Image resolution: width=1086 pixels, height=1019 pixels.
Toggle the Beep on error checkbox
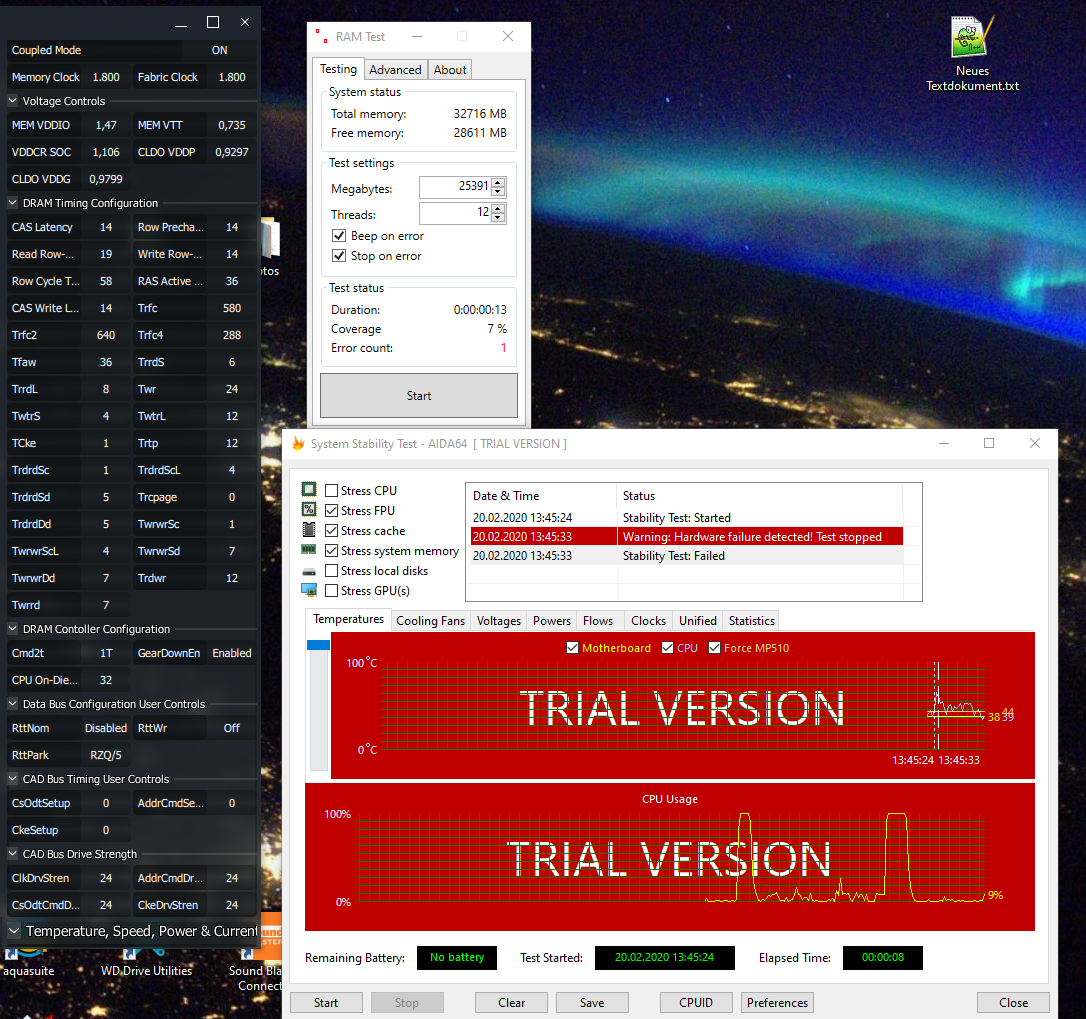339,236
